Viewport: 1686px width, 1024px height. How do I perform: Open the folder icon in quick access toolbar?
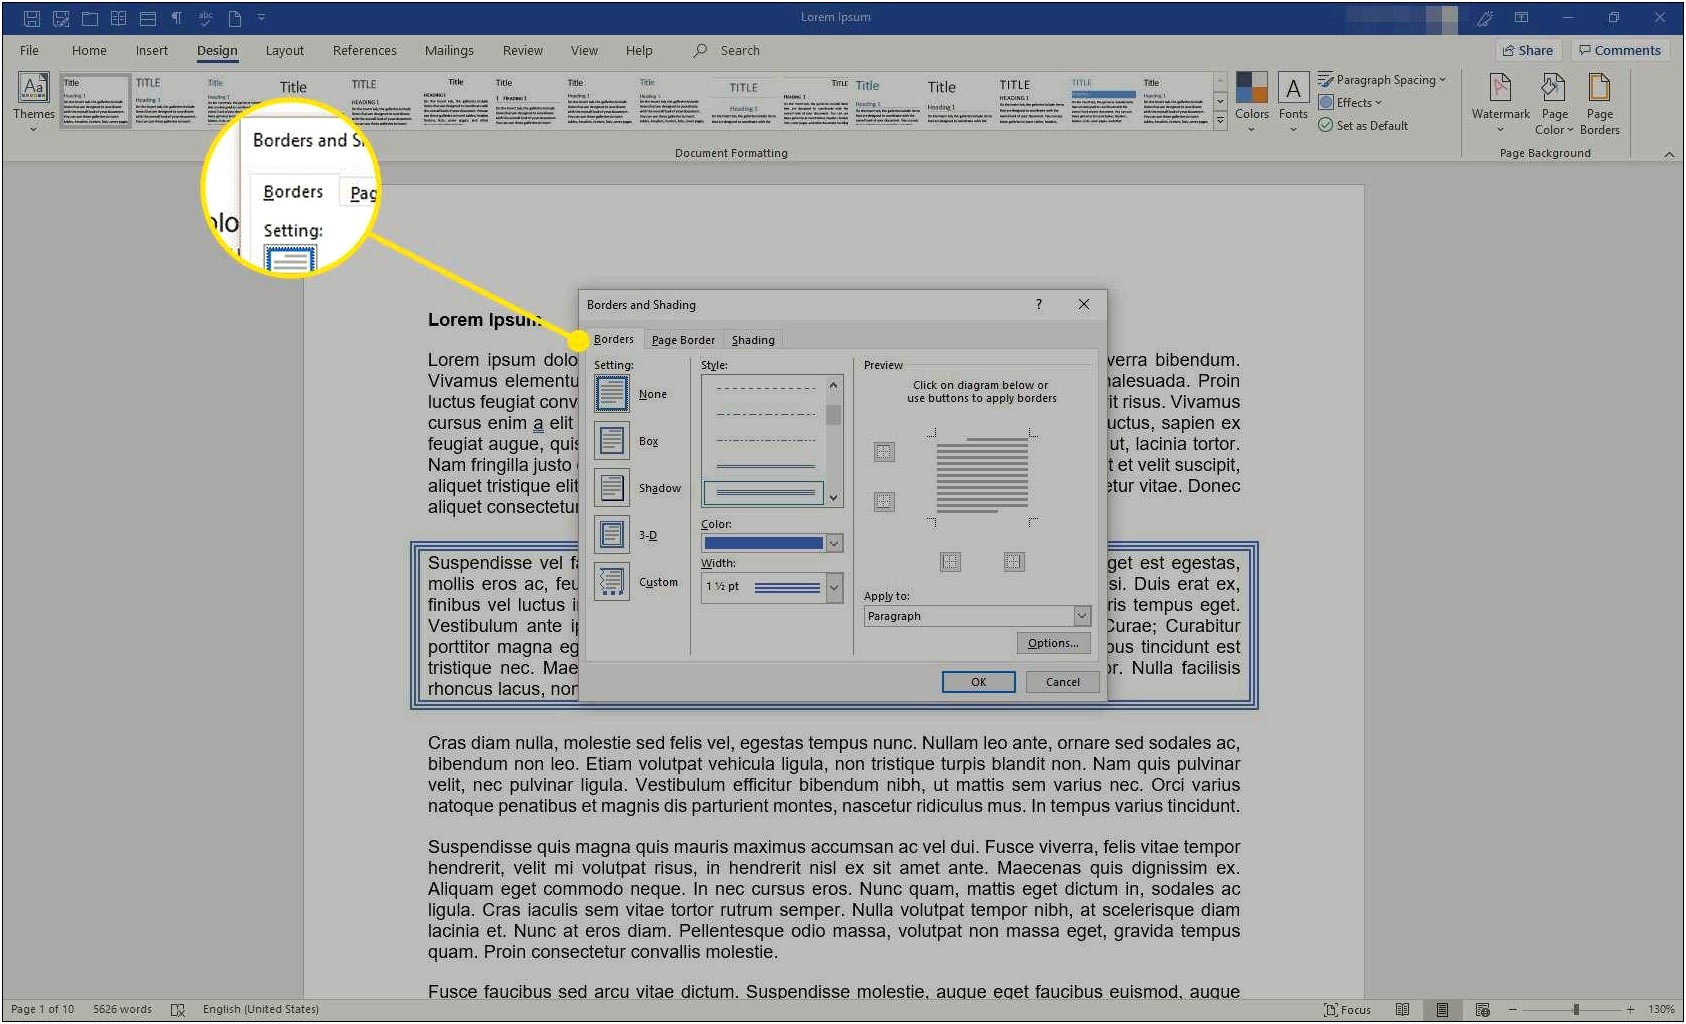click(89, 18)
